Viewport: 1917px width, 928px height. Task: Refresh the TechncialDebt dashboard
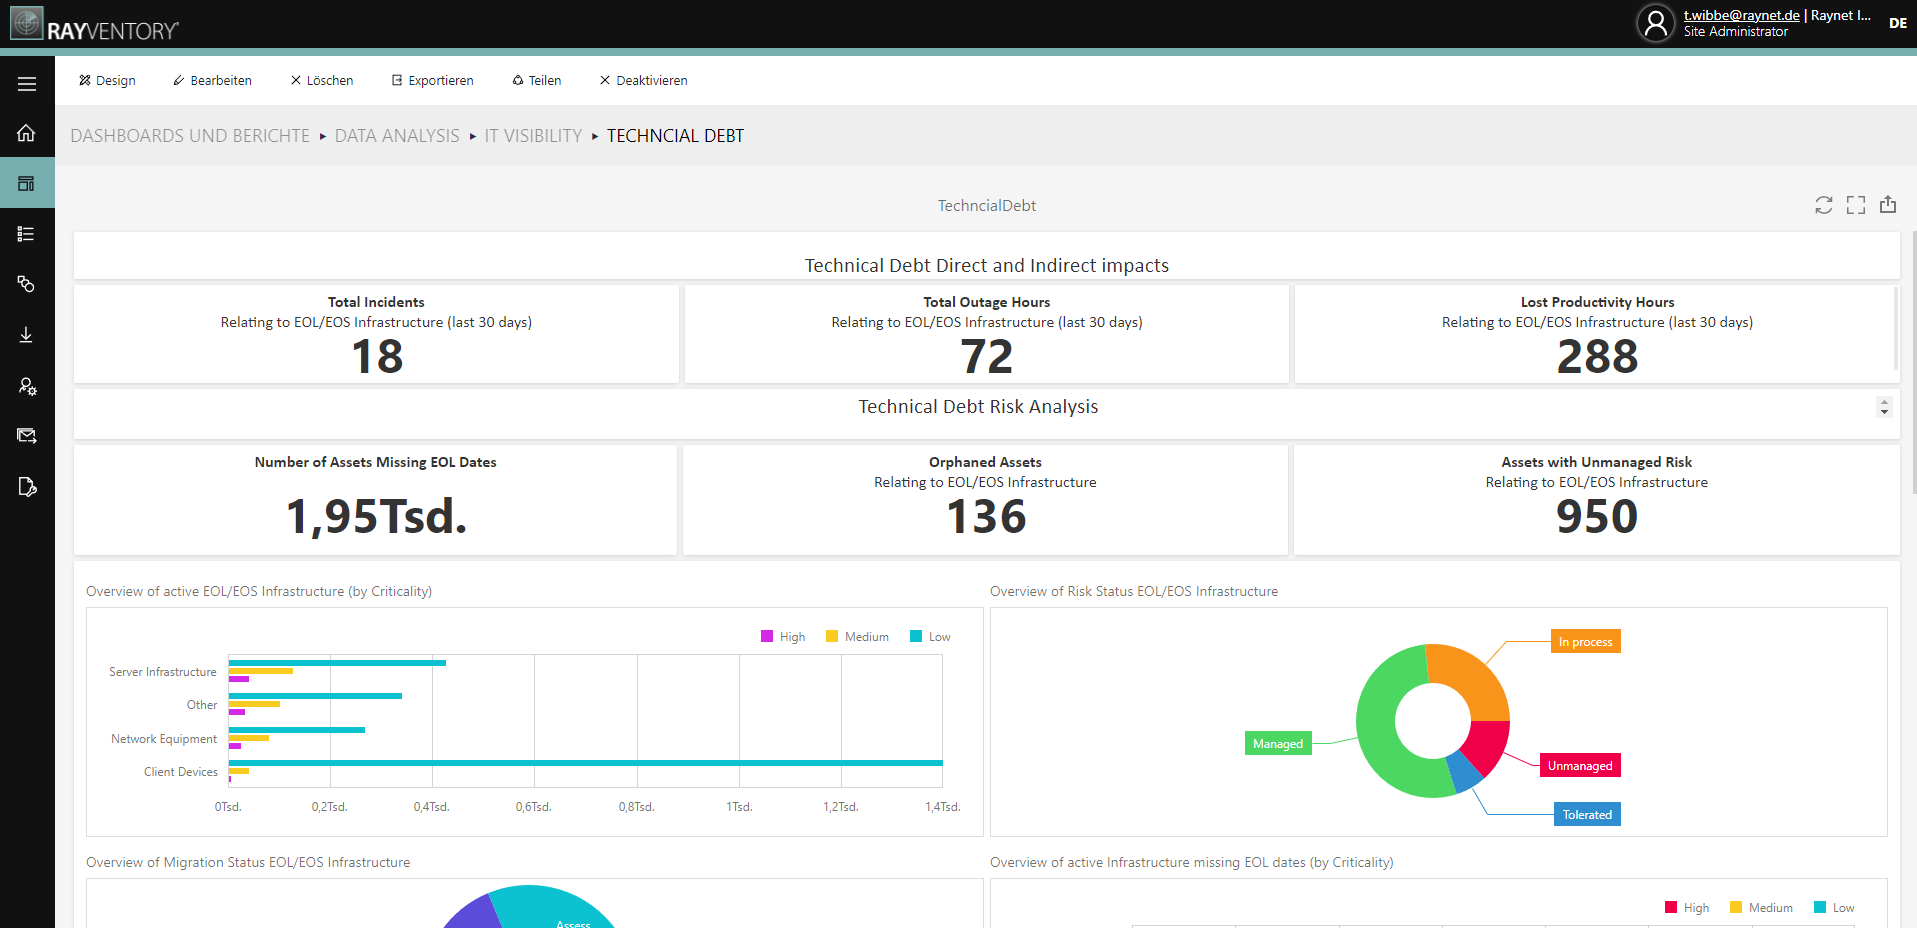[x=1824, y=204]
